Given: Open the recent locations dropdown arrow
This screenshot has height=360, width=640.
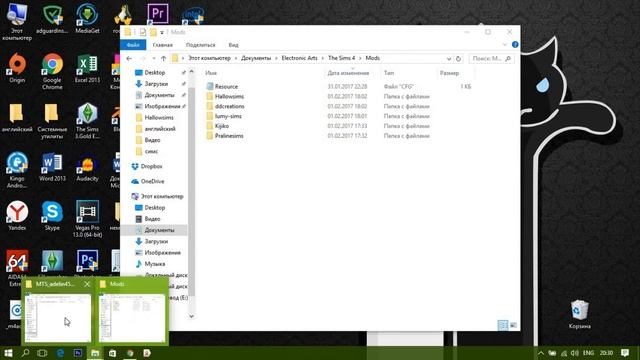Looking at the screenshot, I should pos(154,58).
